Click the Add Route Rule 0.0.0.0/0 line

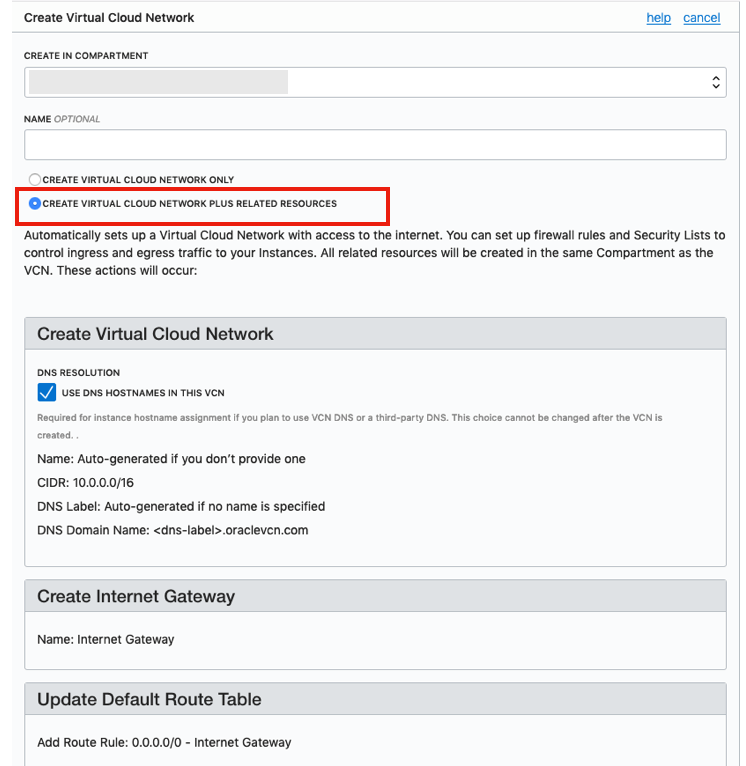tap(164, 743)
